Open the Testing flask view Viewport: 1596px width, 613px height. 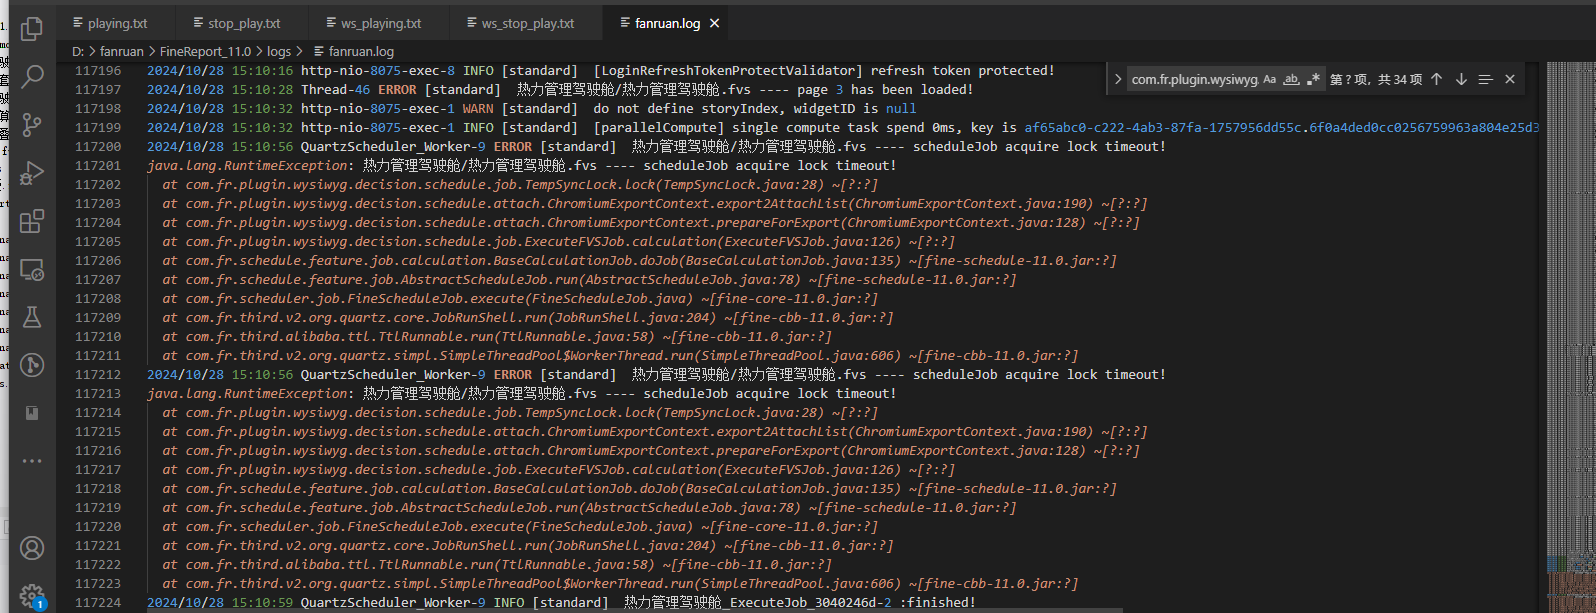(x=32, y=317)
